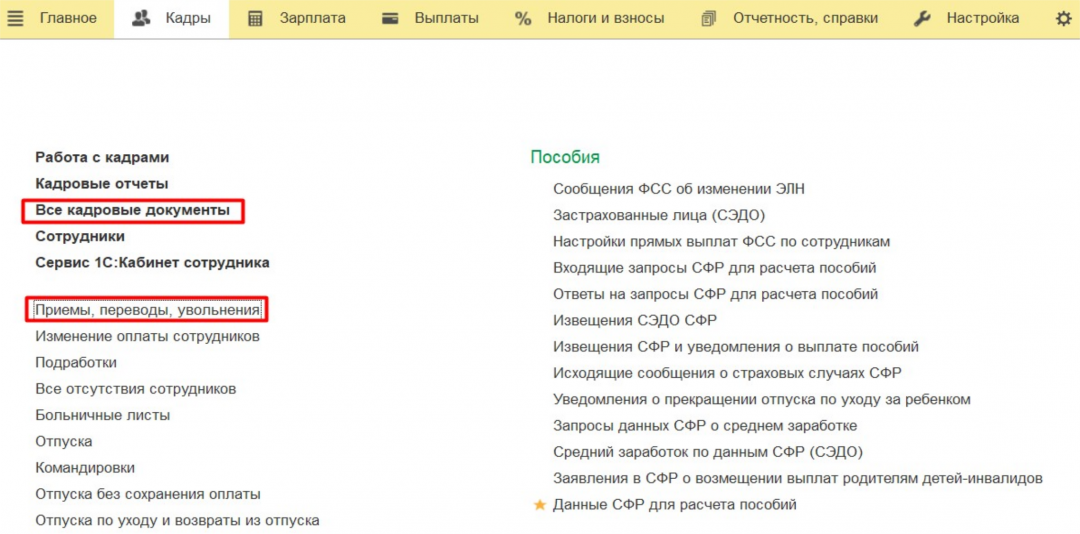The image size is (1080, 534).
Task: Click the wrench icon beside Настройка
Action: [922, 19]
